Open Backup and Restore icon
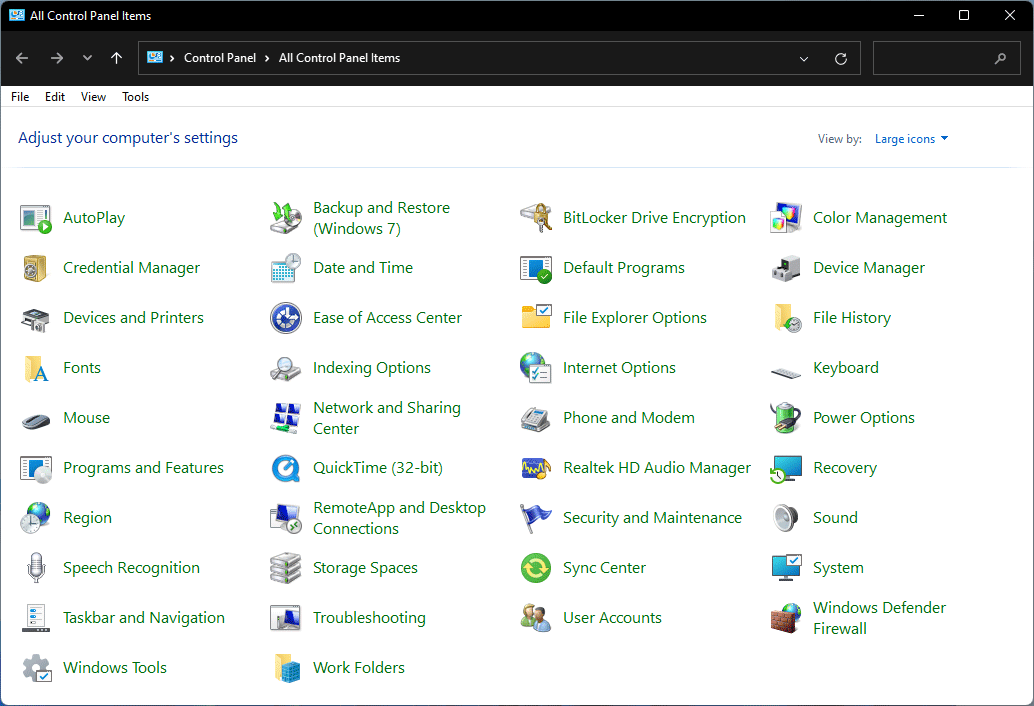This screenshot has width=1034, height=706. tap(286, 218)
